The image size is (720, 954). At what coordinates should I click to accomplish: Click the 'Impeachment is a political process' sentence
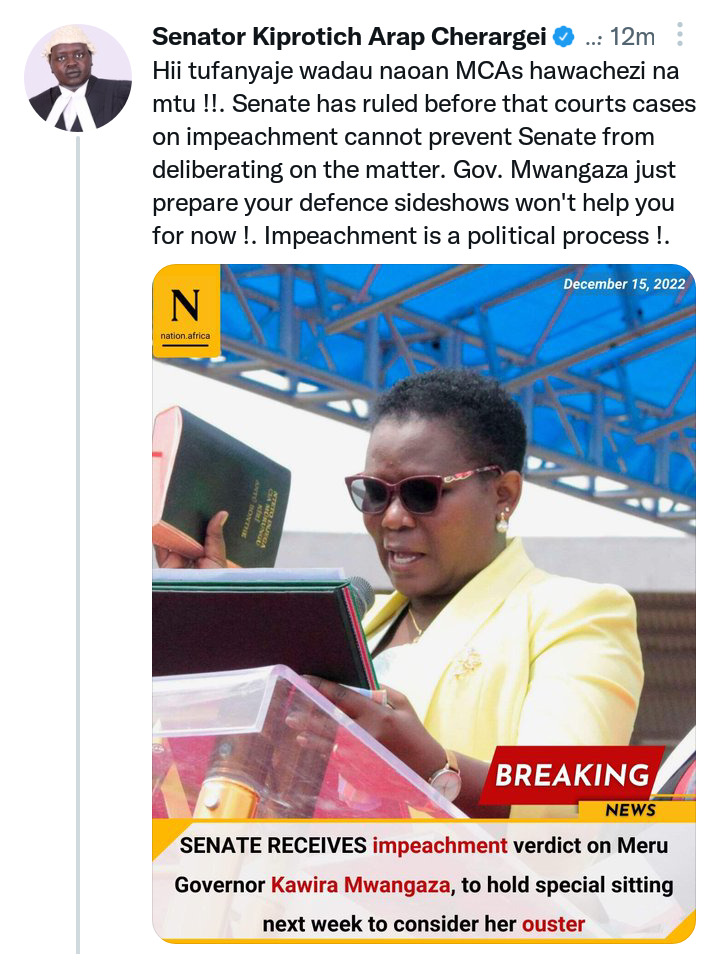click(x=466, y=236)
